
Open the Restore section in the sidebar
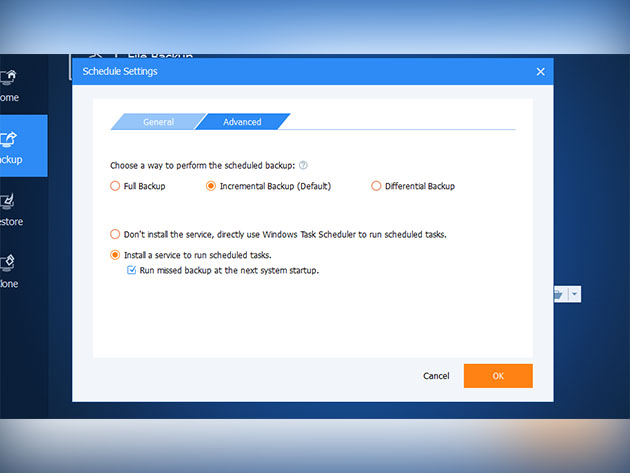pyautogui.click(x=10, y=210)
